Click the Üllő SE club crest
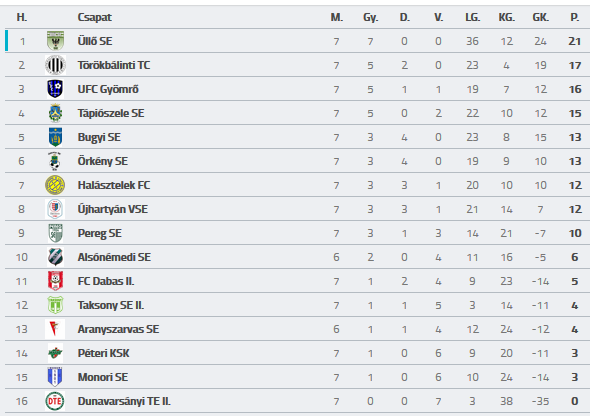 (55, 41)
